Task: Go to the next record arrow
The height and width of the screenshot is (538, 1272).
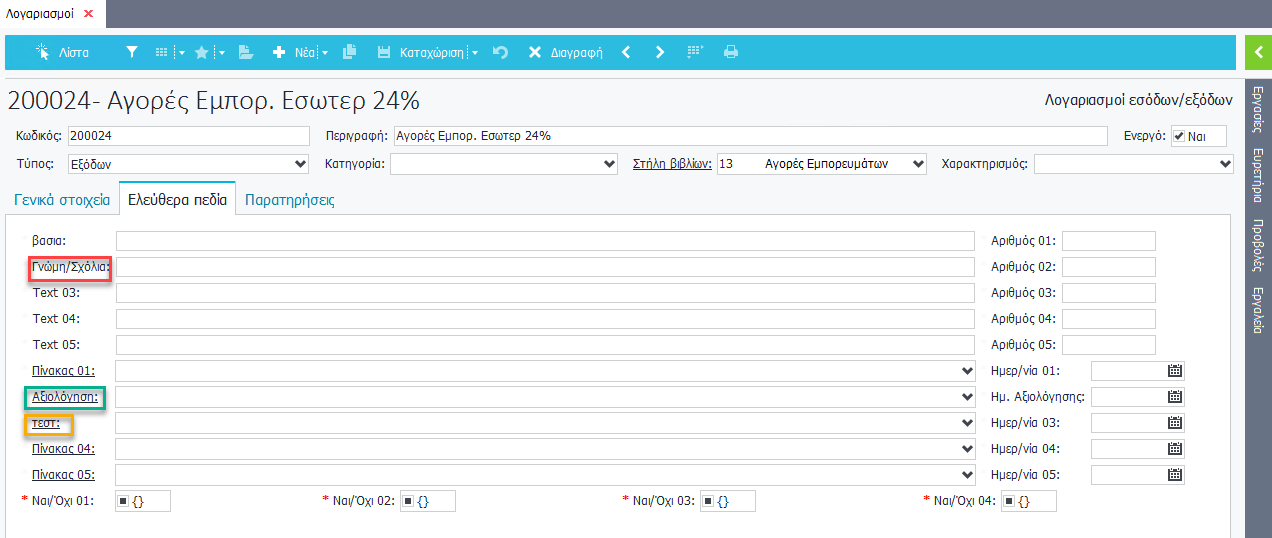Action: [x=660, y=52]
